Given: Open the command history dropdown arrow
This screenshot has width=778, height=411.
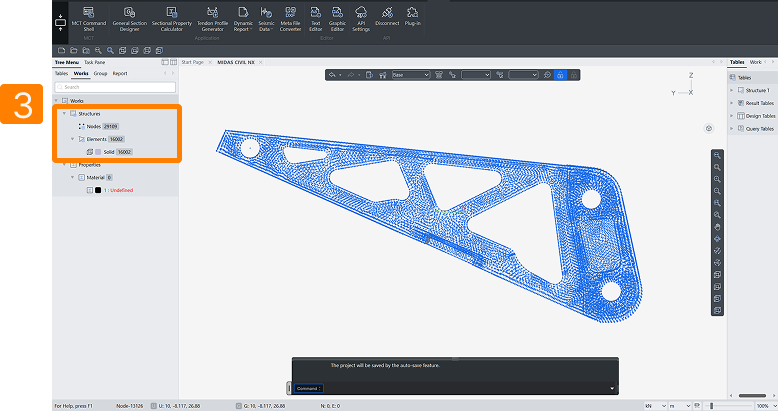Looking at the screenshot, I should coord(612,389).
